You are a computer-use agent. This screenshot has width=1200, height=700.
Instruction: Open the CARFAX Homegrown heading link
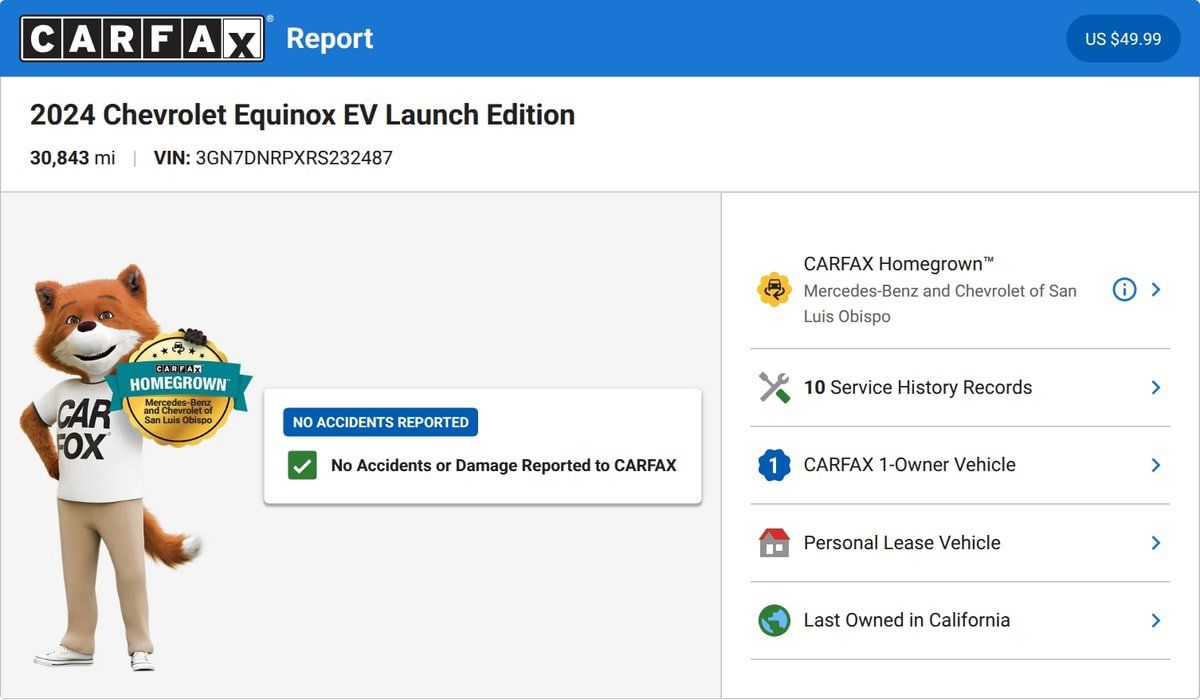[x=899, y=264]
